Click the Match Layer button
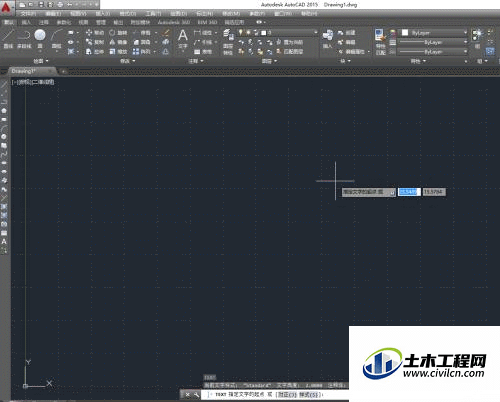Viewport: 500px width, 402px height. coord(290,52)
